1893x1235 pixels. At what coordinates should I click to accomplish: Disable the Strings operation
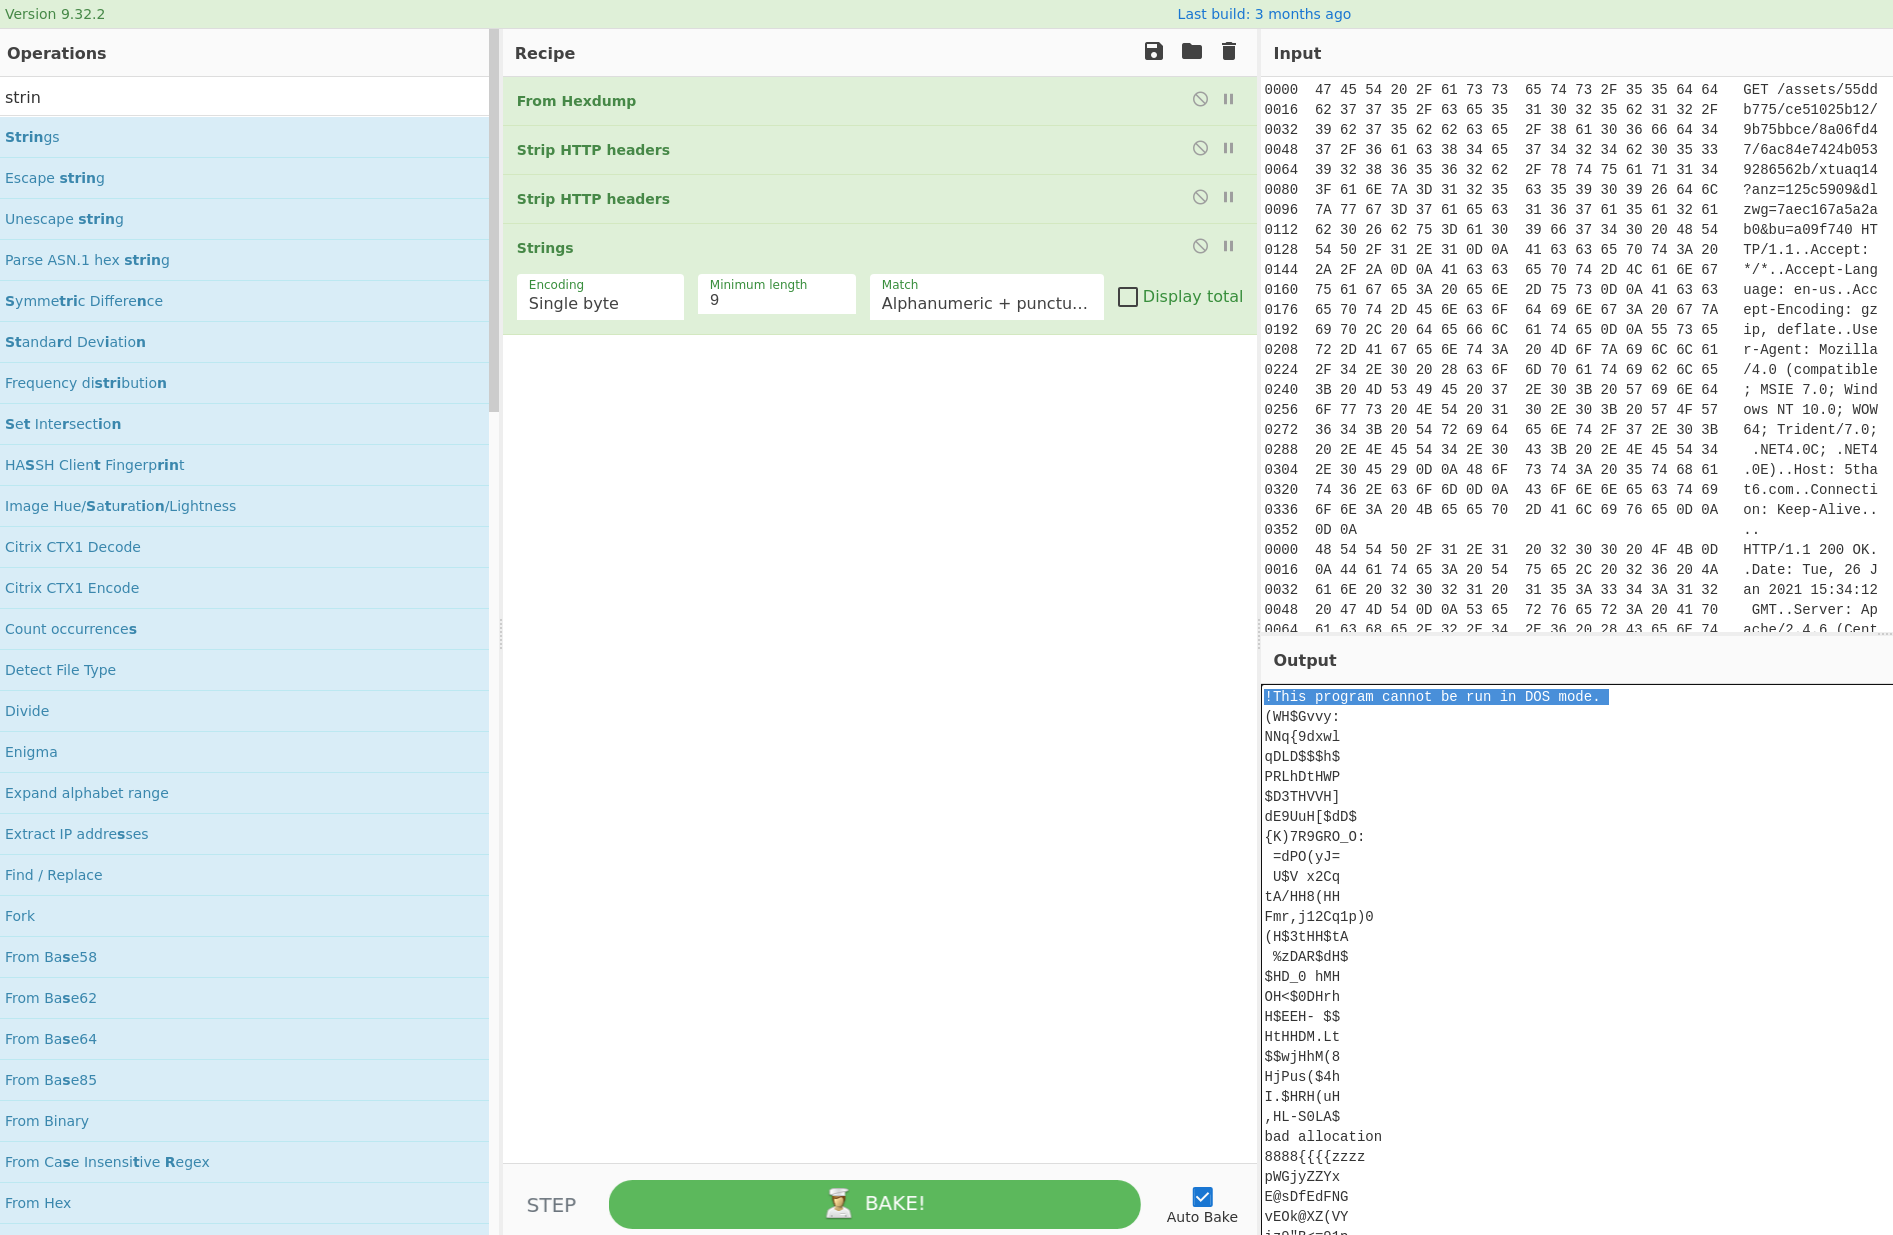coord(1200,246)
